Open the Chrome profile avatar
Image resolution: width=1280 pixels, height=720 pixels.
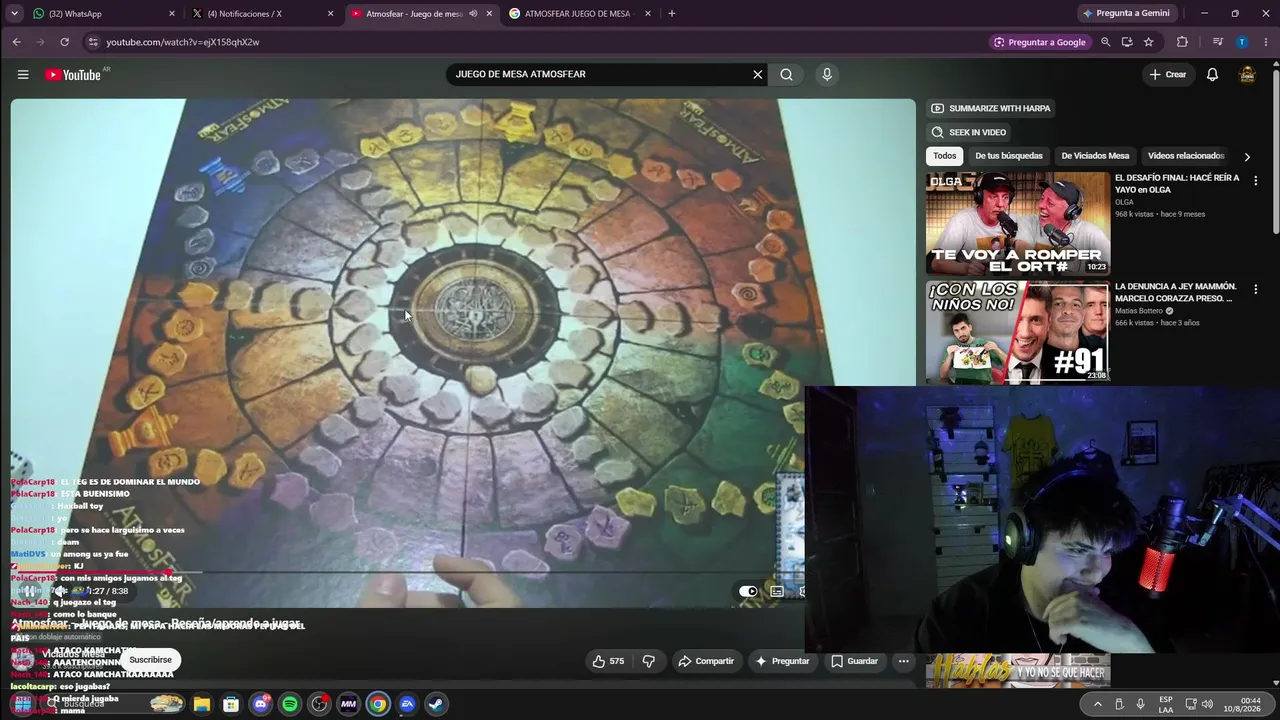pyautogui.click(x=1241, y=42)
